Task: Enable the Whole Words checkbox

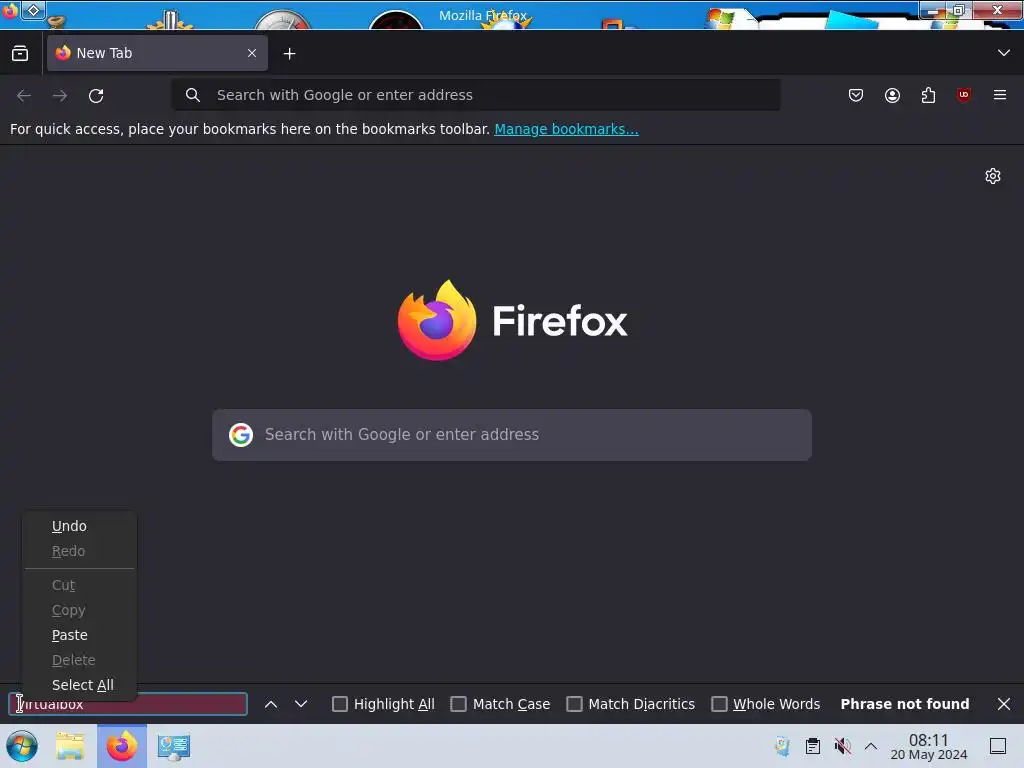Action: pyautogui.click(x=719, y=704)
